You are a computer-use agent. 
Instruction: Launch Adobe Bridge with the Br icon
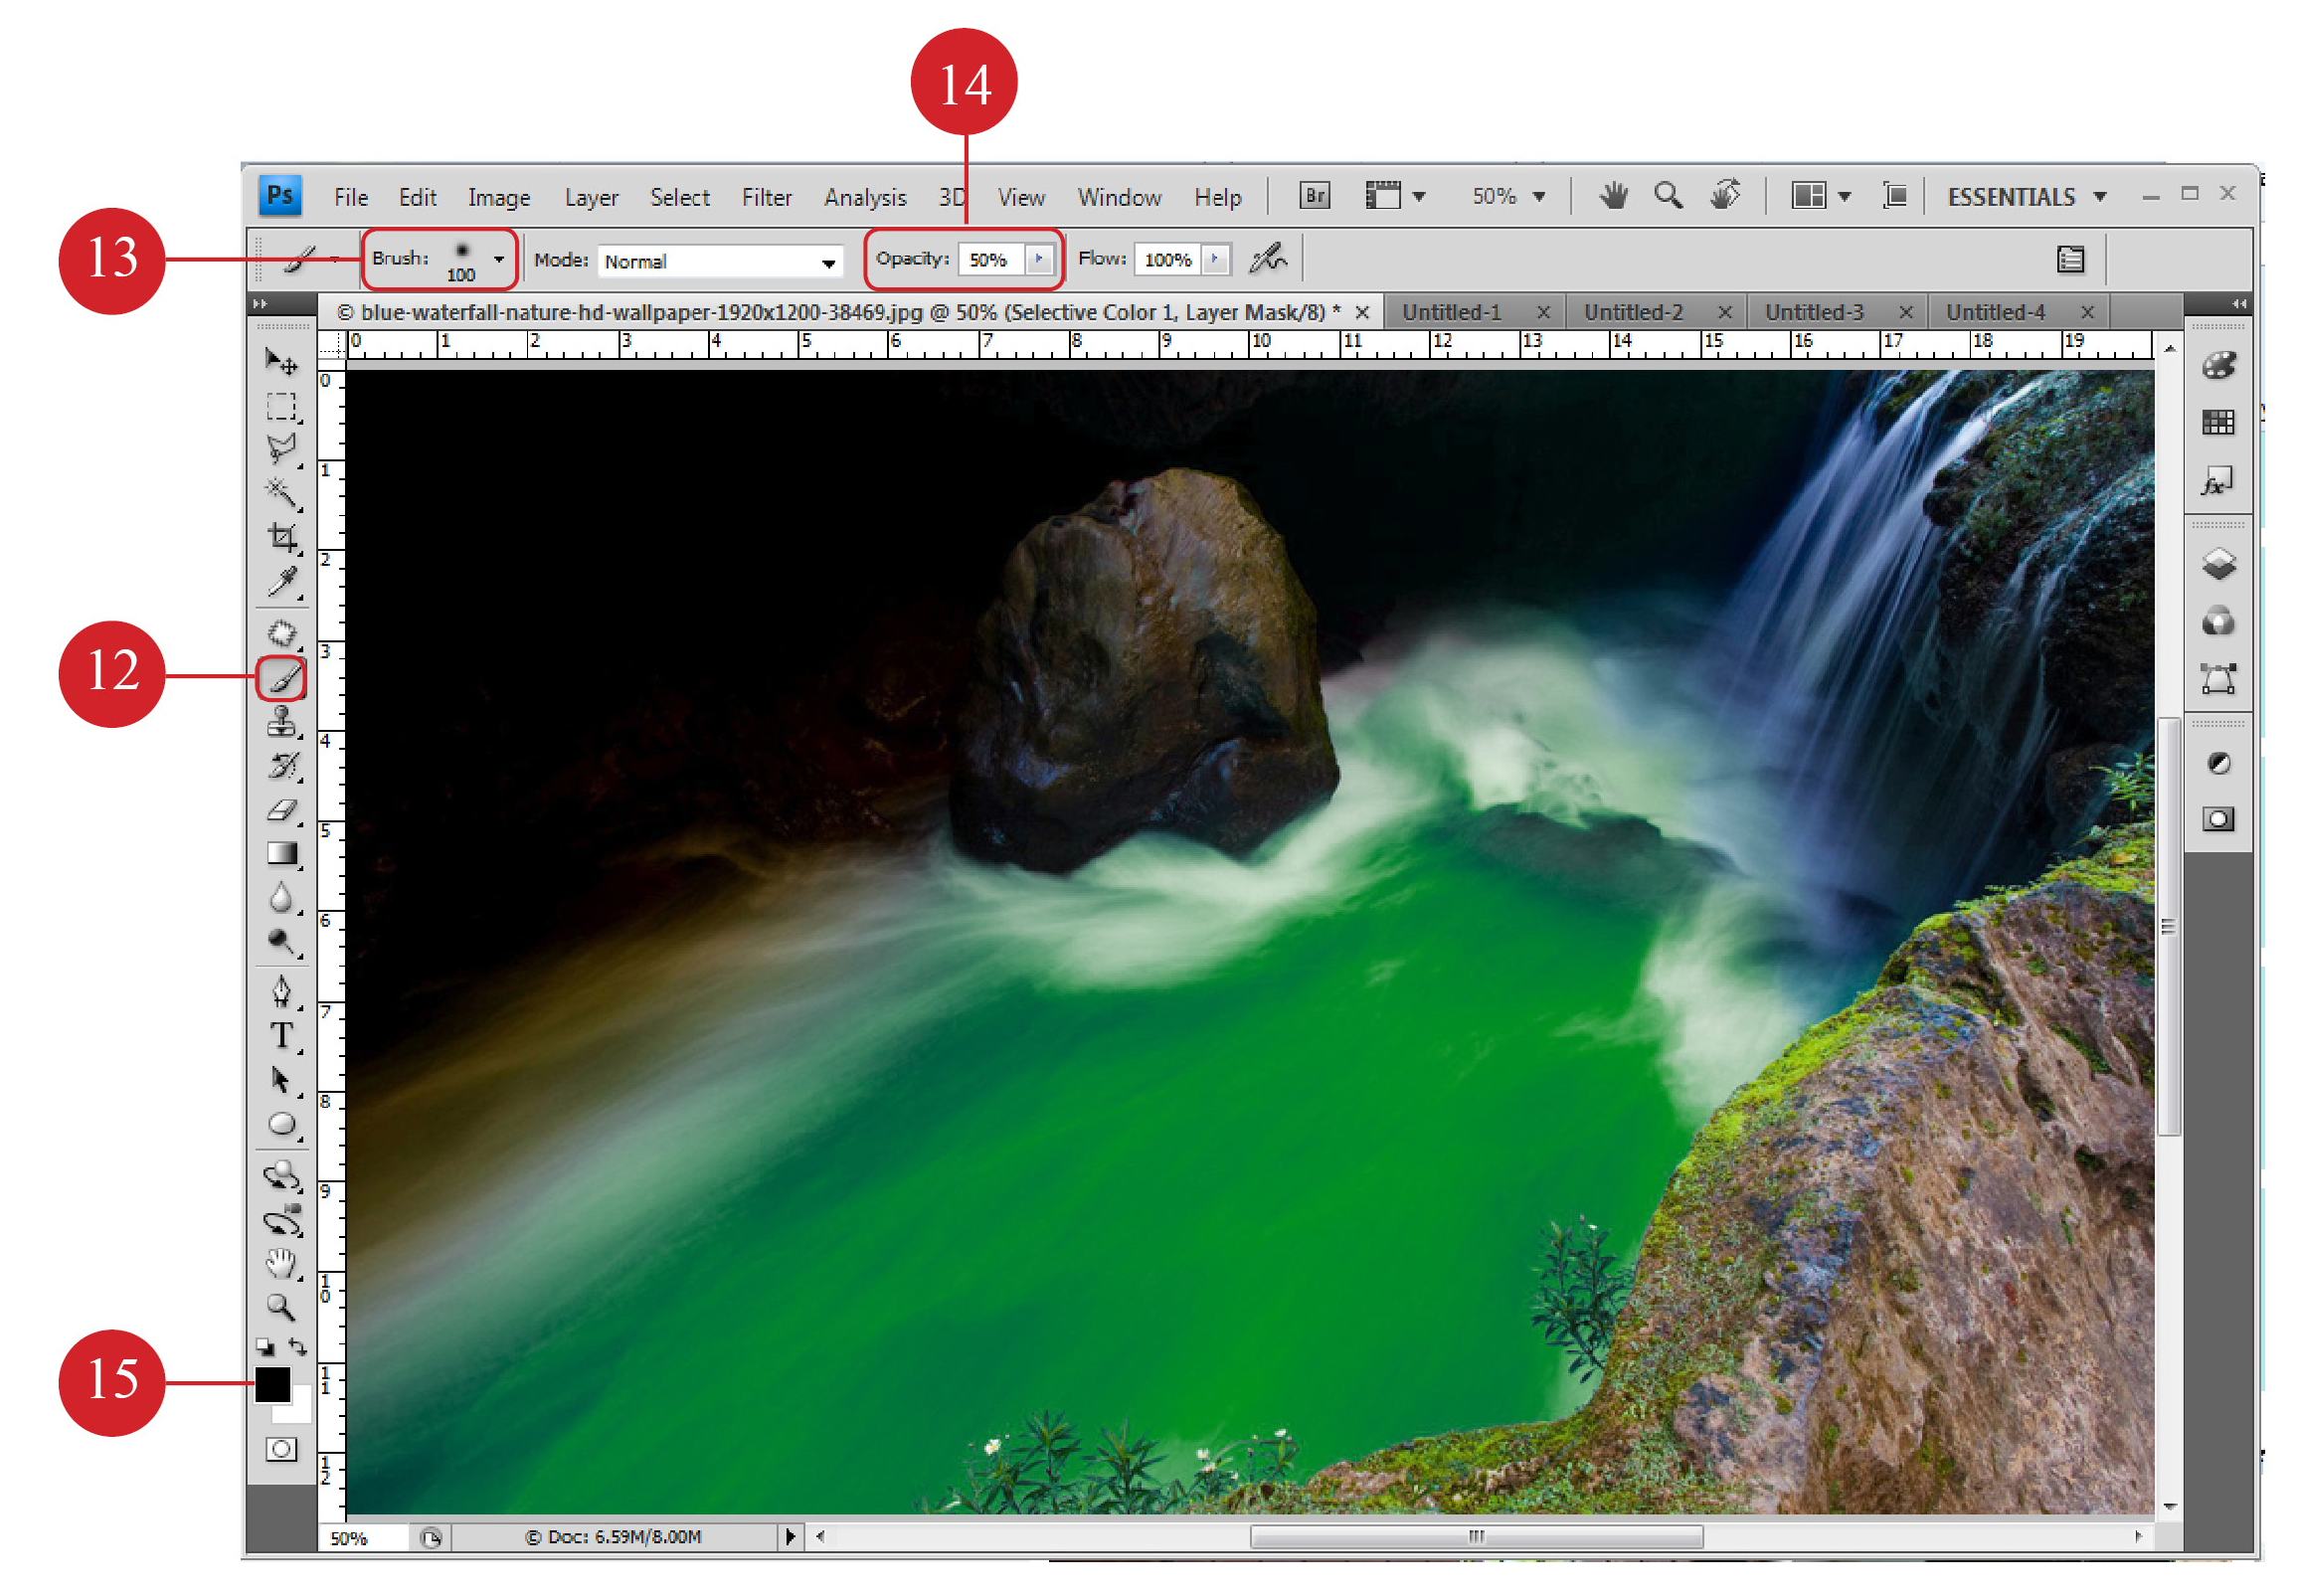(x=1313, y=195)
